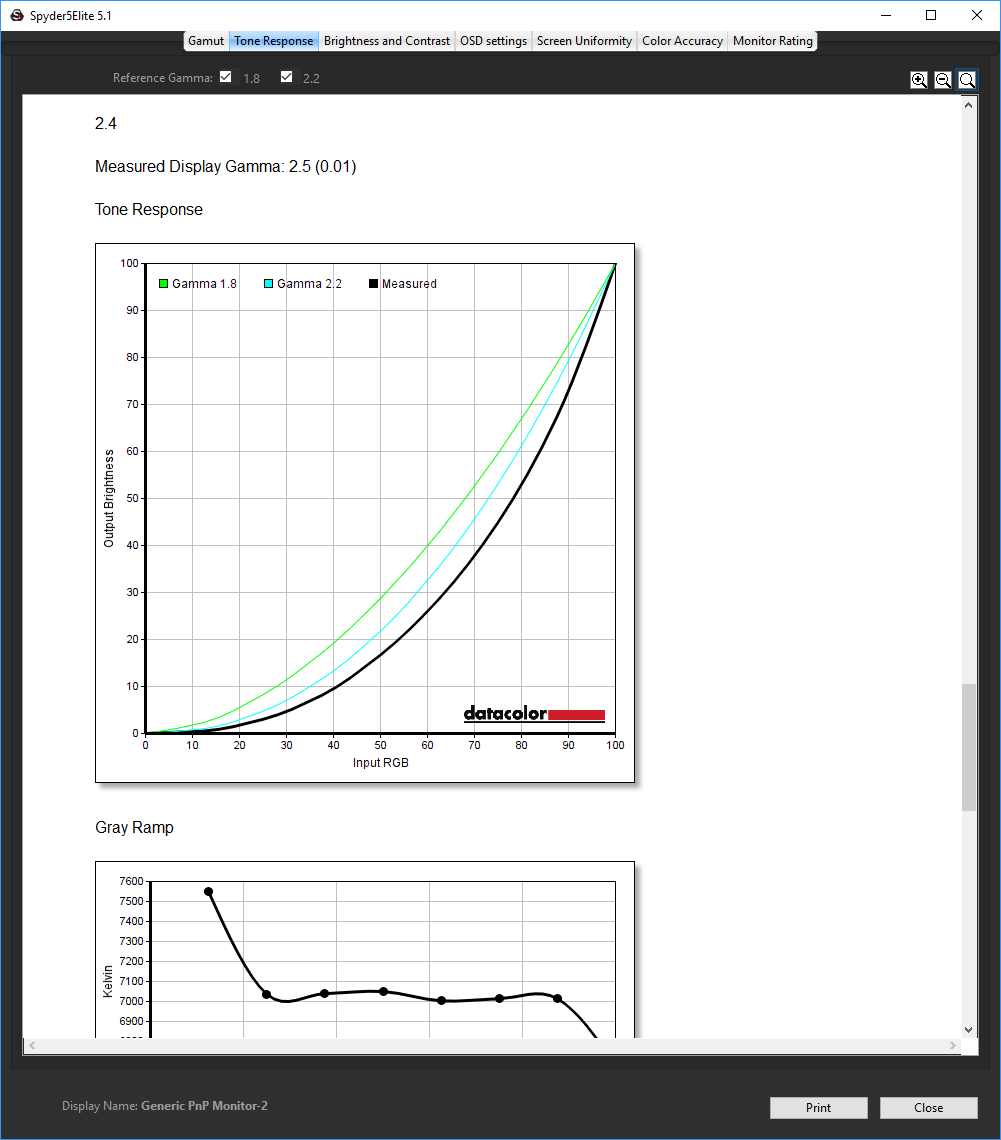Go to the Screen Uniformity tab
The image size is (1001, 1140).
584,41
